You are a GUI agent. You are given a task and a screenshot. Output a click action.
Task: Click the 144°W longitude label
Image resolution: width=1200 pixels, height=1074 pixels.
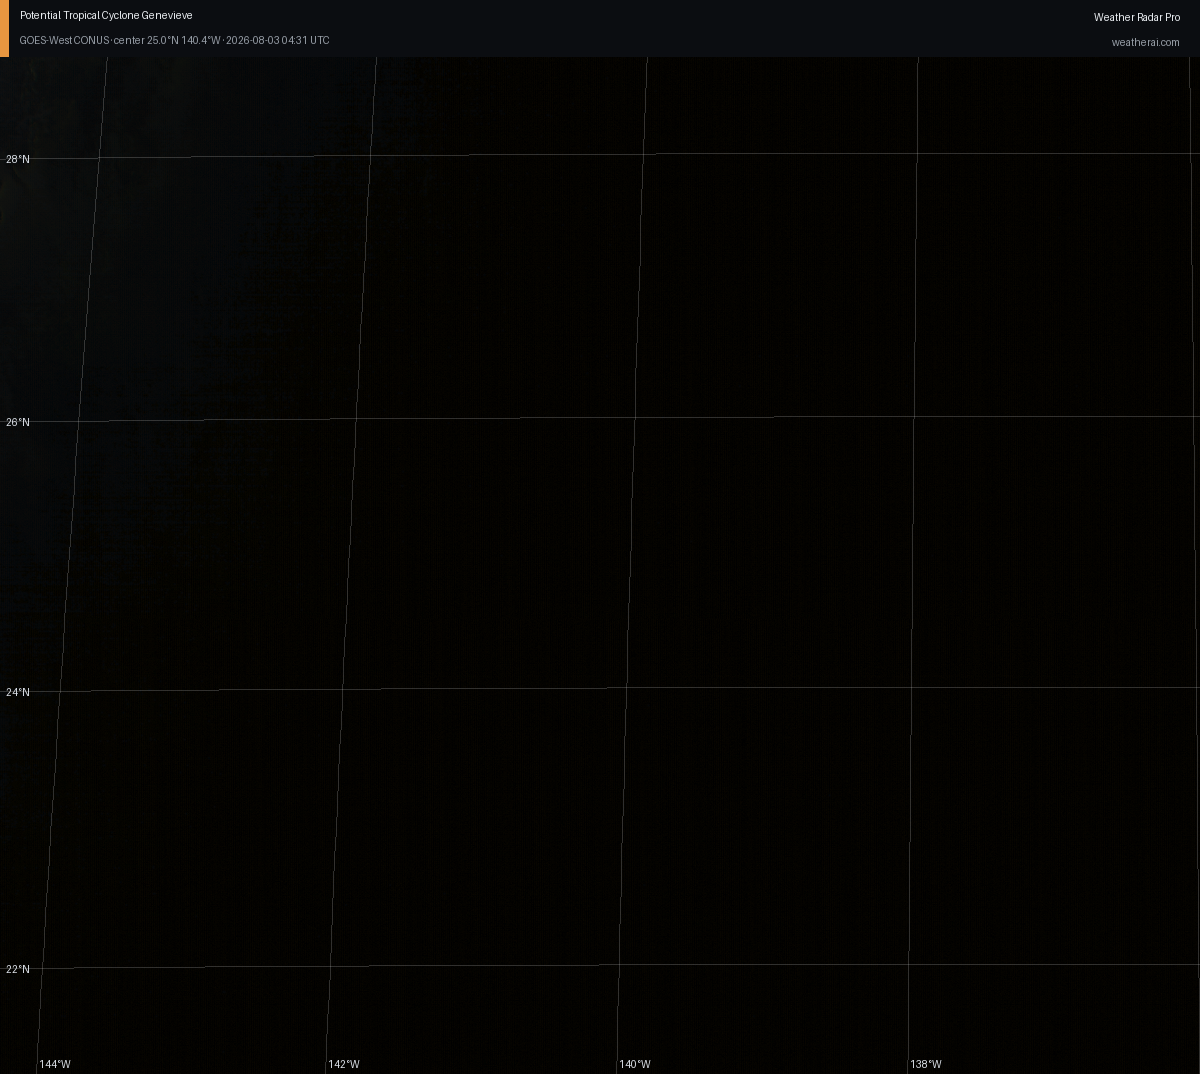(55, 1065)
